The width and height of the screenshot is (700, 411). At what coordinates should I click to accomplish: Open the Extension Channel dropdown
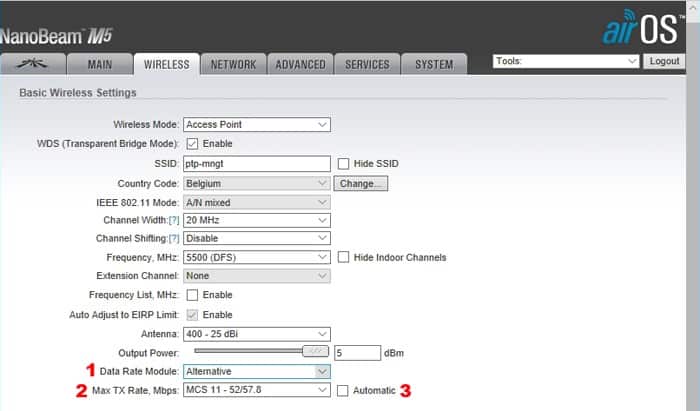click(257, 276)
